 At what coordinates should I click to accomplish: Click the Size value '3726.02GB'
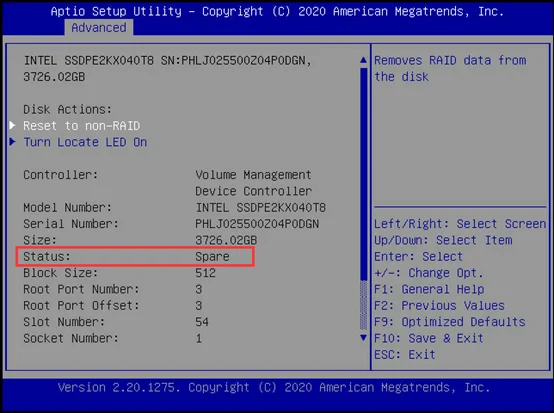[x=226, y=240]
